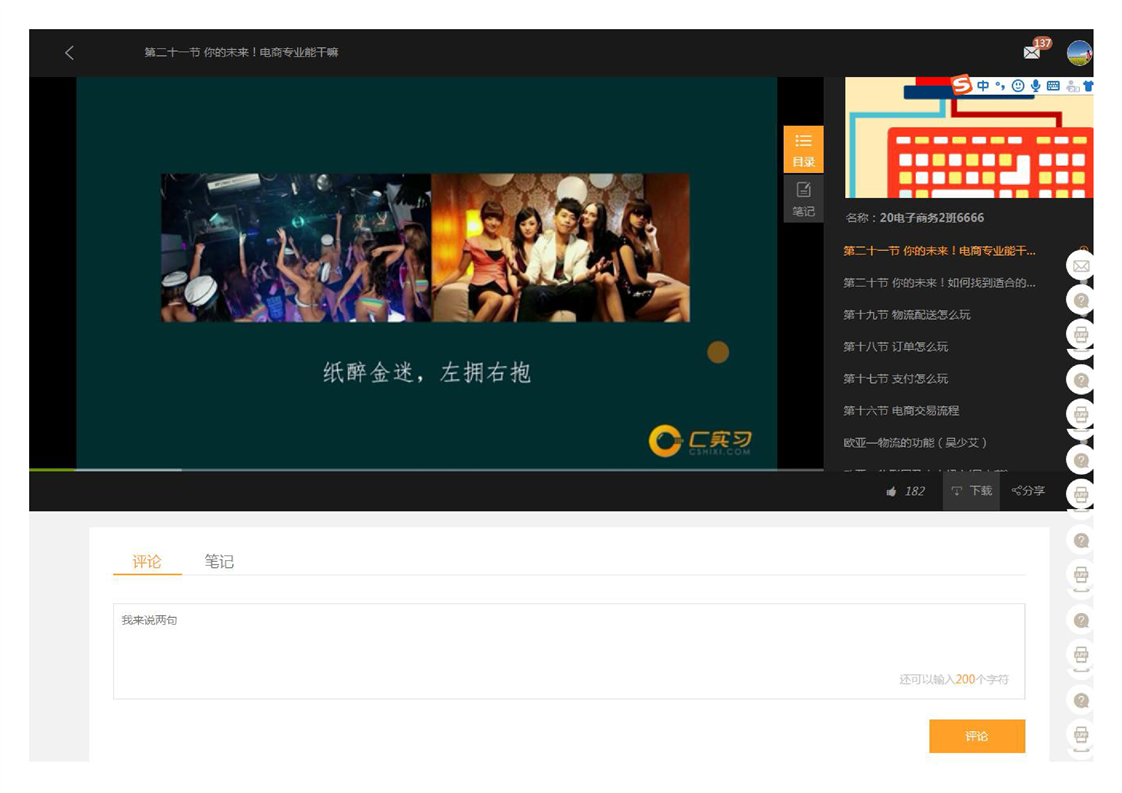Click the Sogou microphone voice input icon
Viewport: 1122px width, 793px height.
[1036, 86]
